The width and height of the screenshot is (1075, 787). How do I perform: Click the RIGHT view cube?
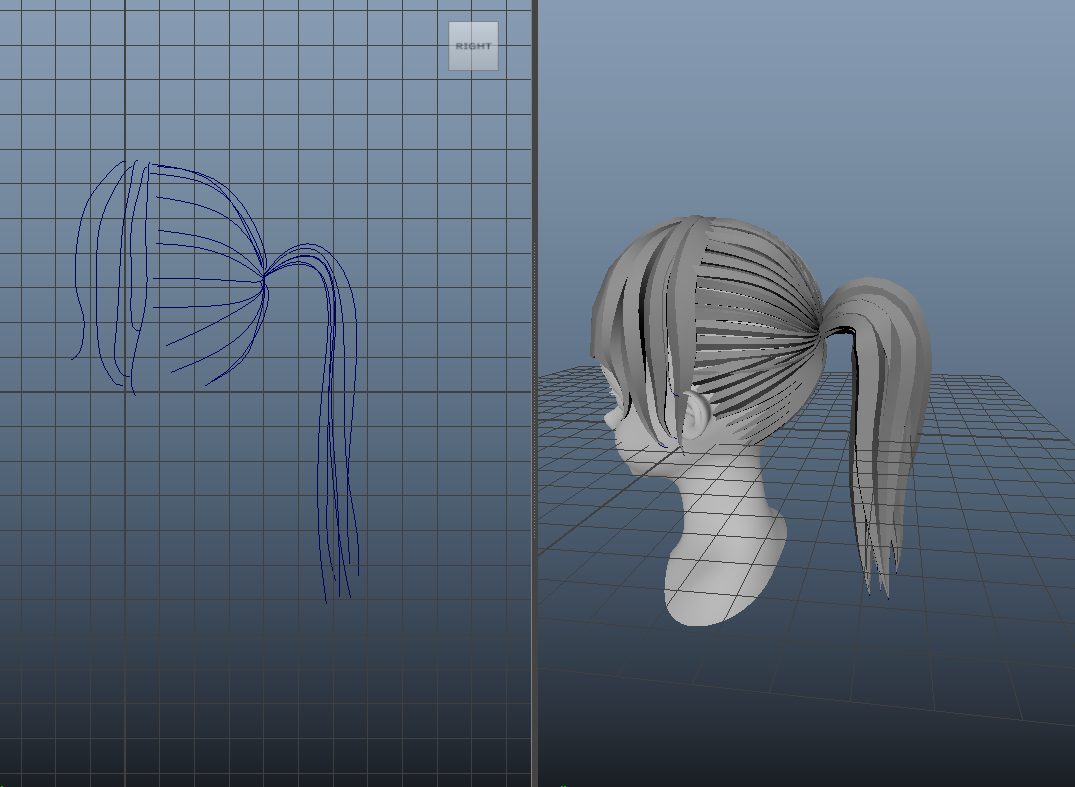[473, 46]
